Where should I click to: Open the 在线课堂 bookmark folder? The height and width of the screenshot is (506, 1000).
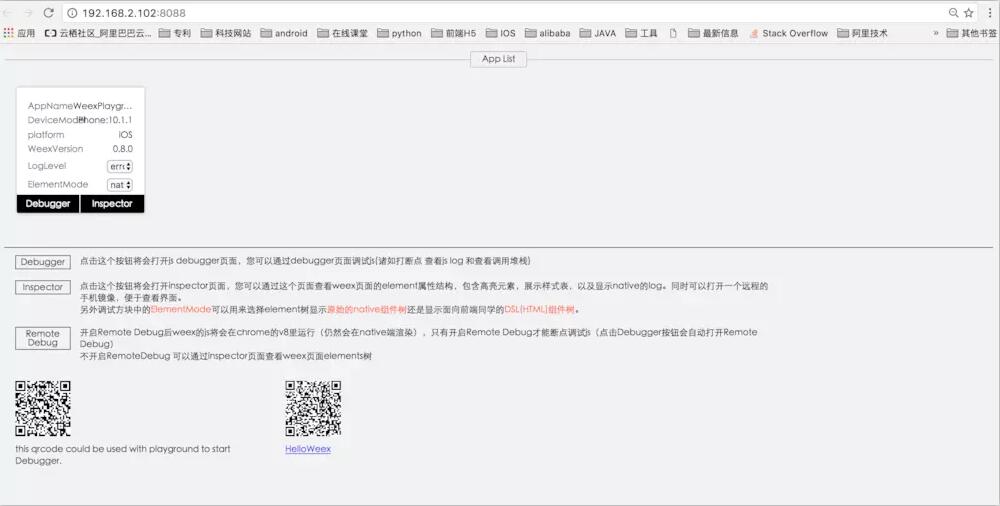(342, 33)
